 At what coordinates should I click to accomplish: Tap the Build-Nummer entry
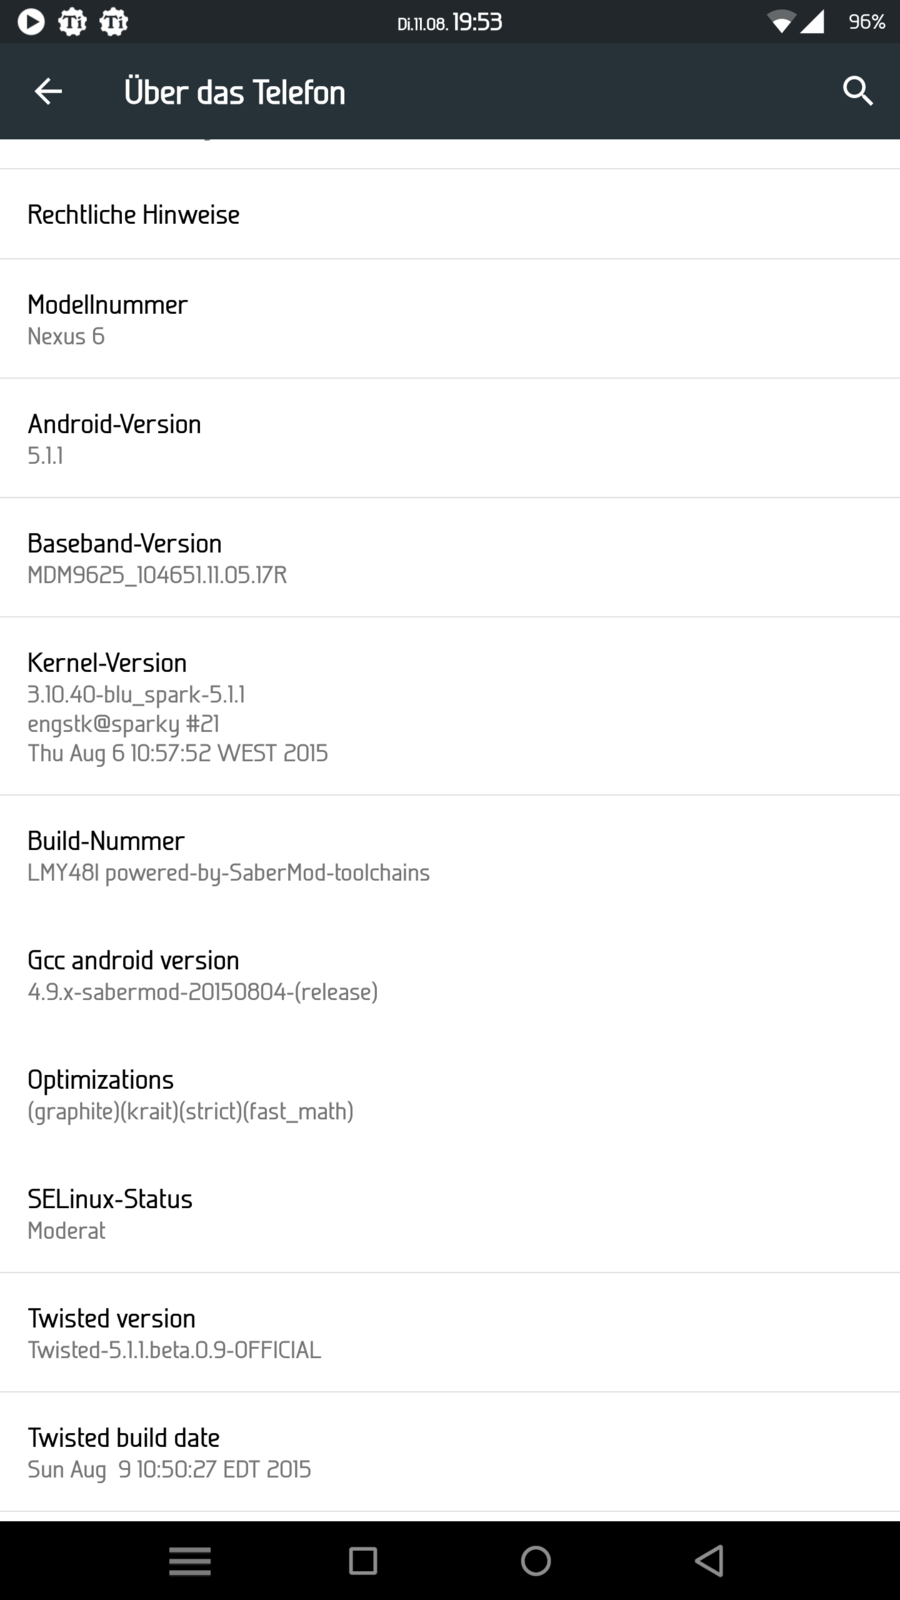(450, 855)
